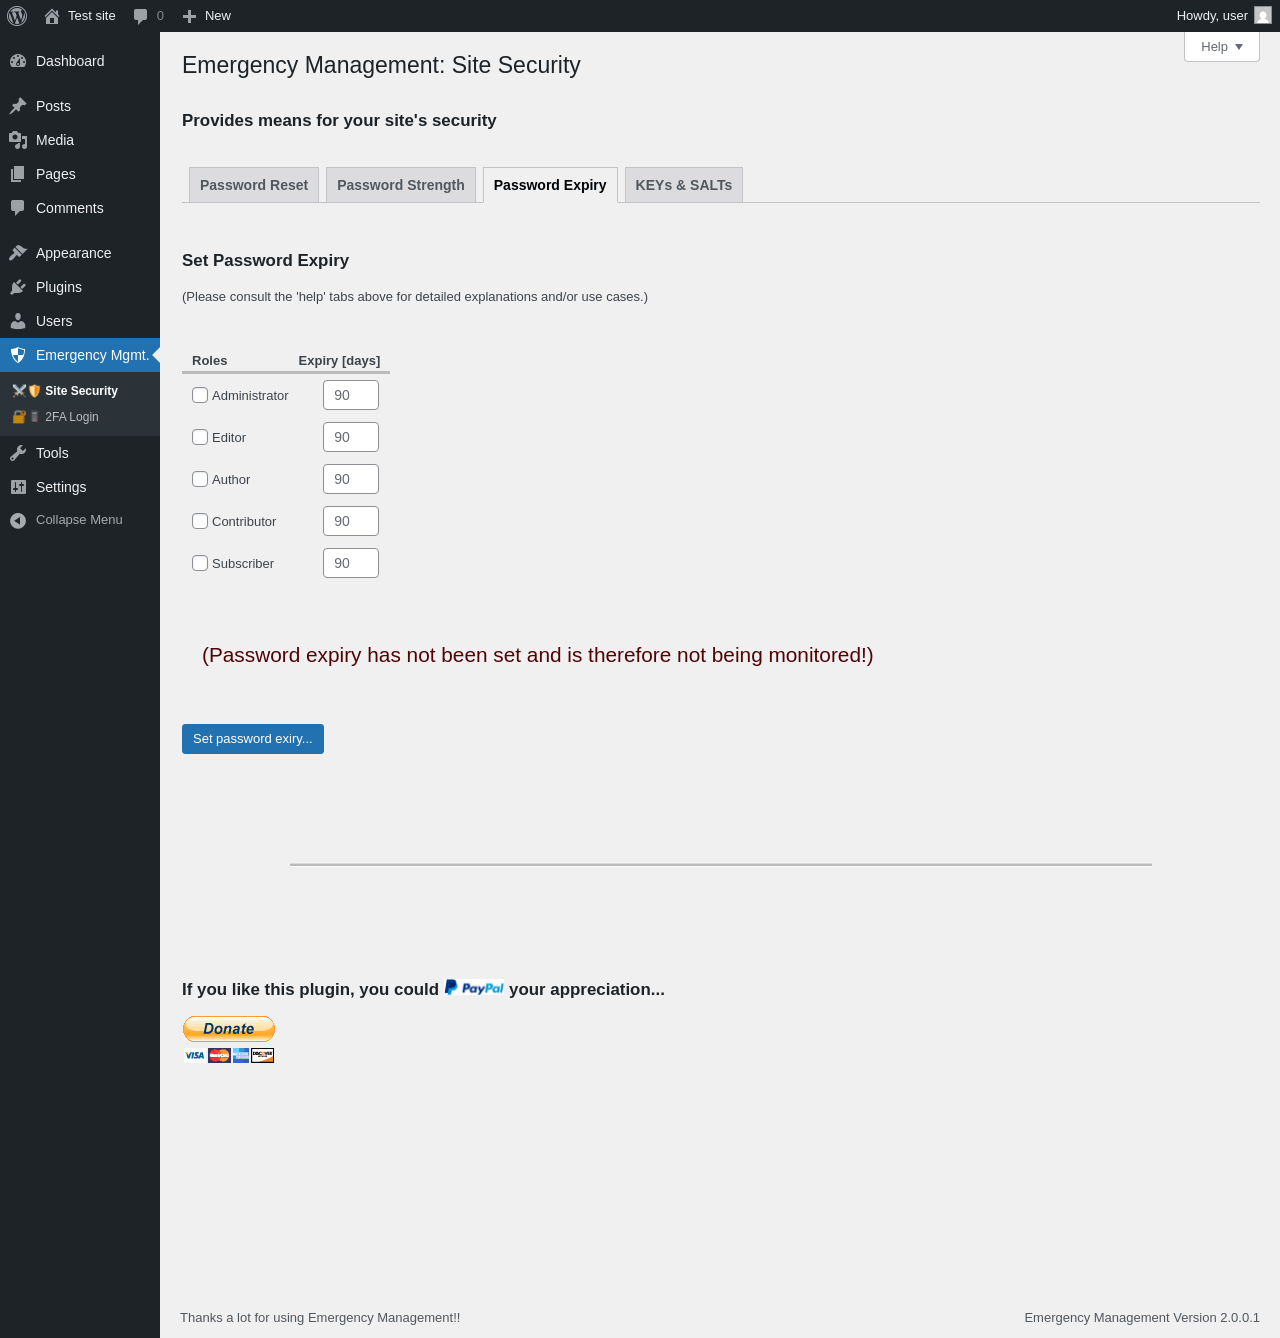Check the Contributor role checkbox
Image resolution: width=1280 pixels, height=1338 pixels.
[x=200, y=521]
